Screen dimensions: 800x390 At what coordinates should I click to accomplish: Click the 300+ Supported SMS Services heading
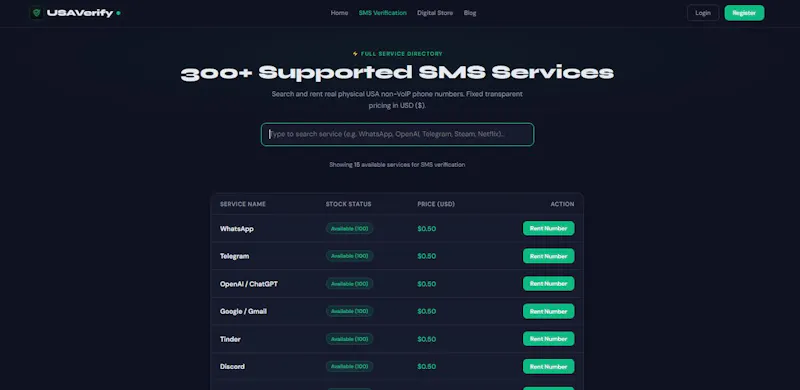397,73
